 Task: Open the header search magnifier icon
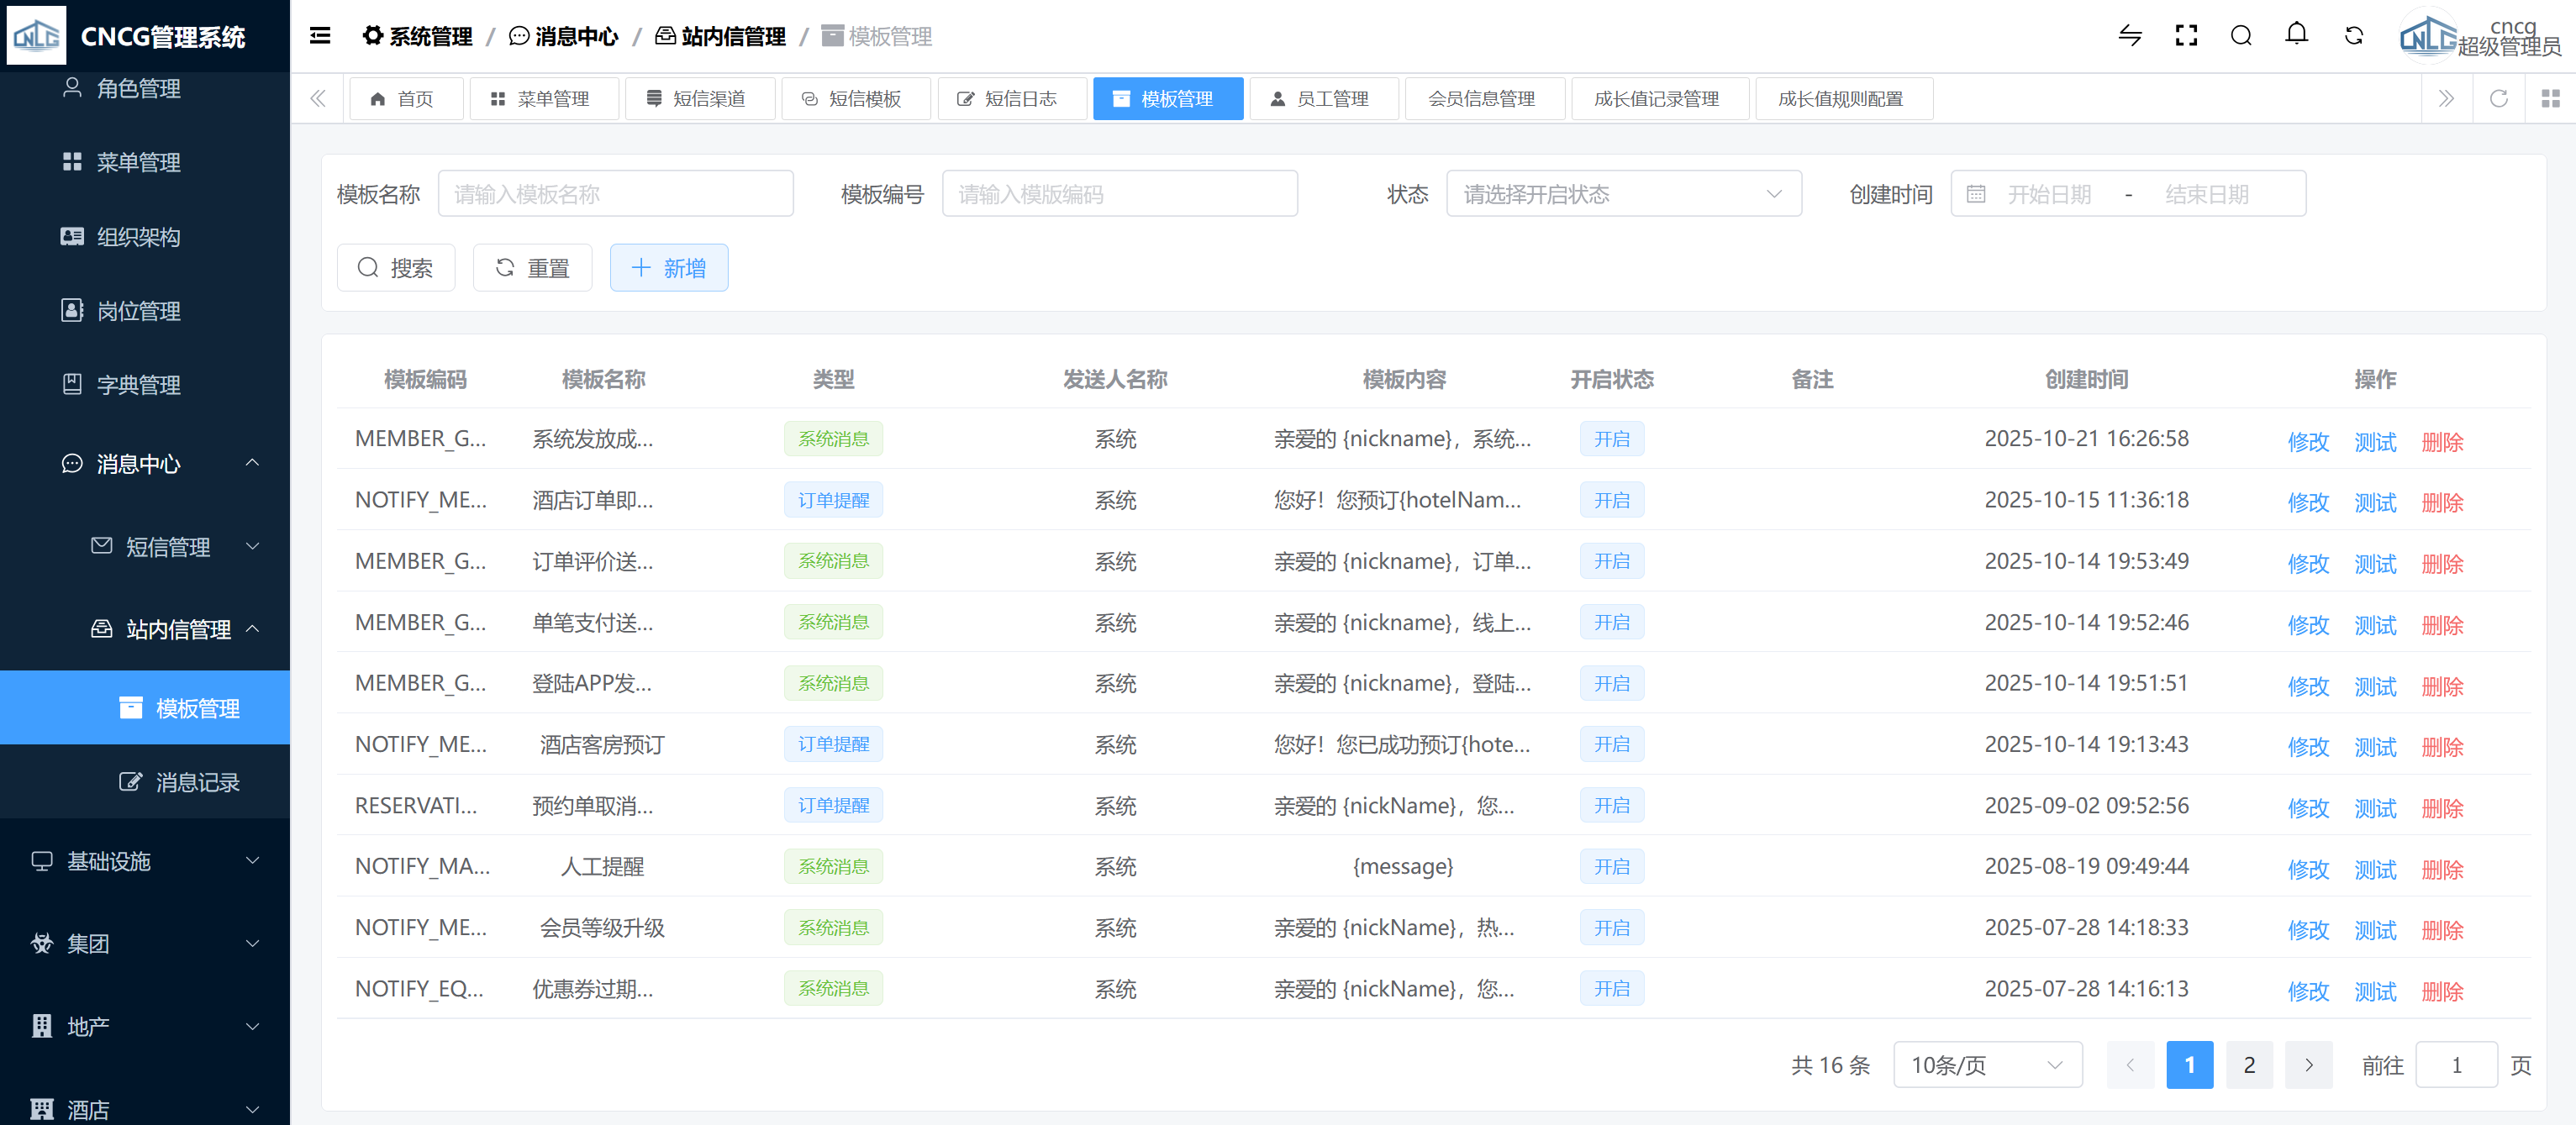pyautogui.click(x=2241, y=36)
